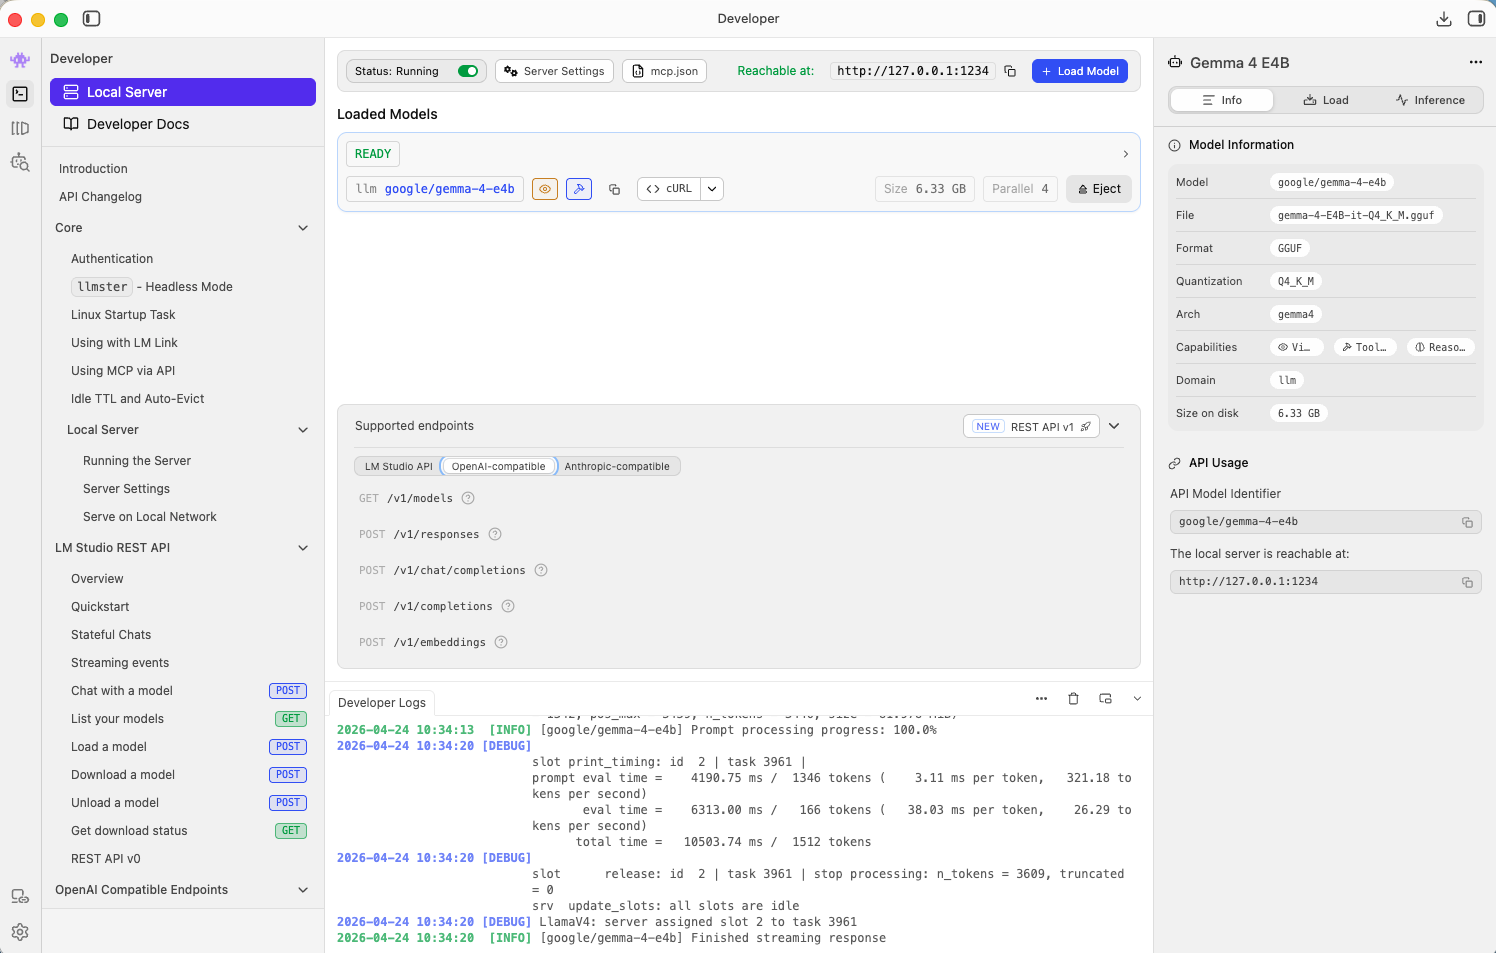Open the Gemma 4 E4B three-dot menu
This screenshot has width=1496, height=953.
(x=1475, y=62)
